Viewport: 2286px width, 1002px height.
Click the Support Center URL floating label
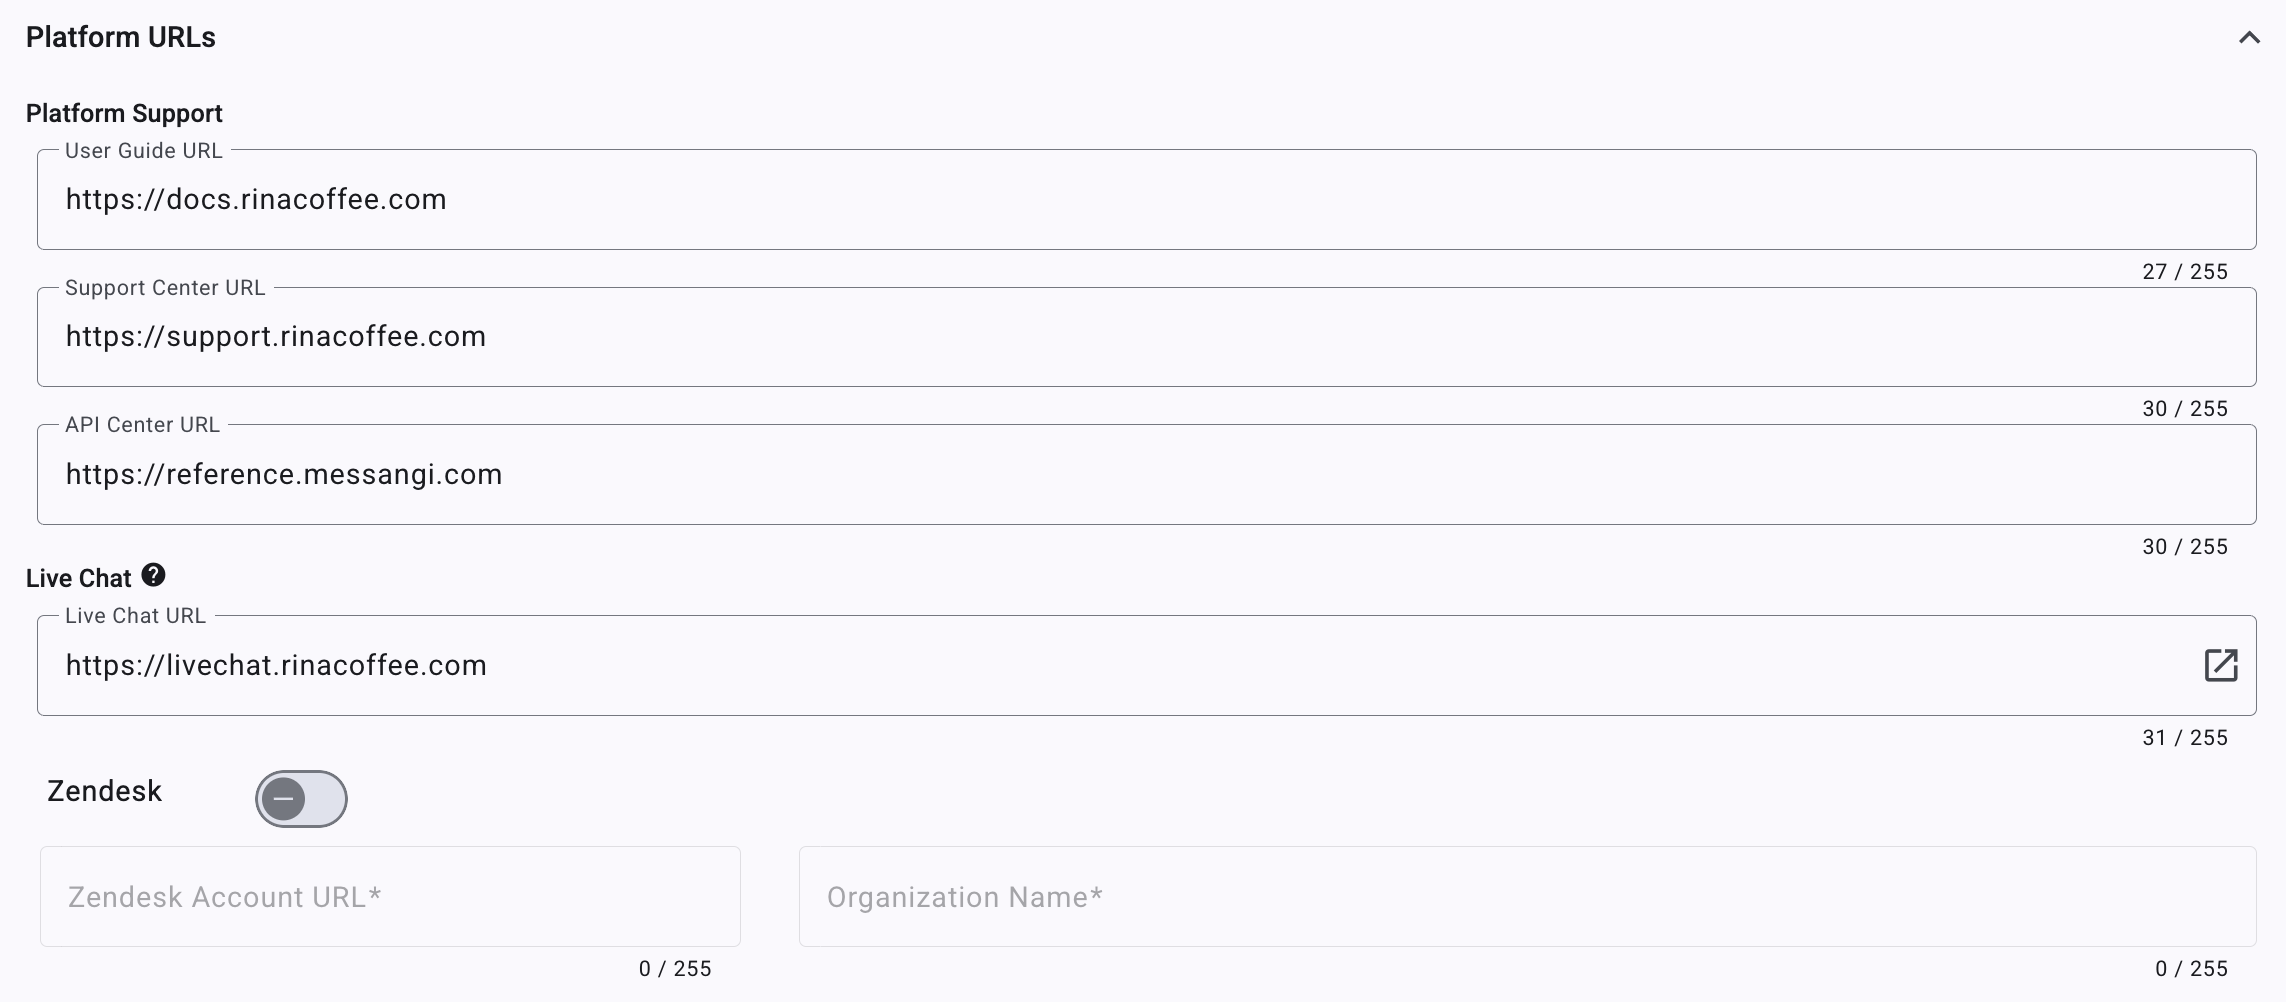(x=165, y=288)
